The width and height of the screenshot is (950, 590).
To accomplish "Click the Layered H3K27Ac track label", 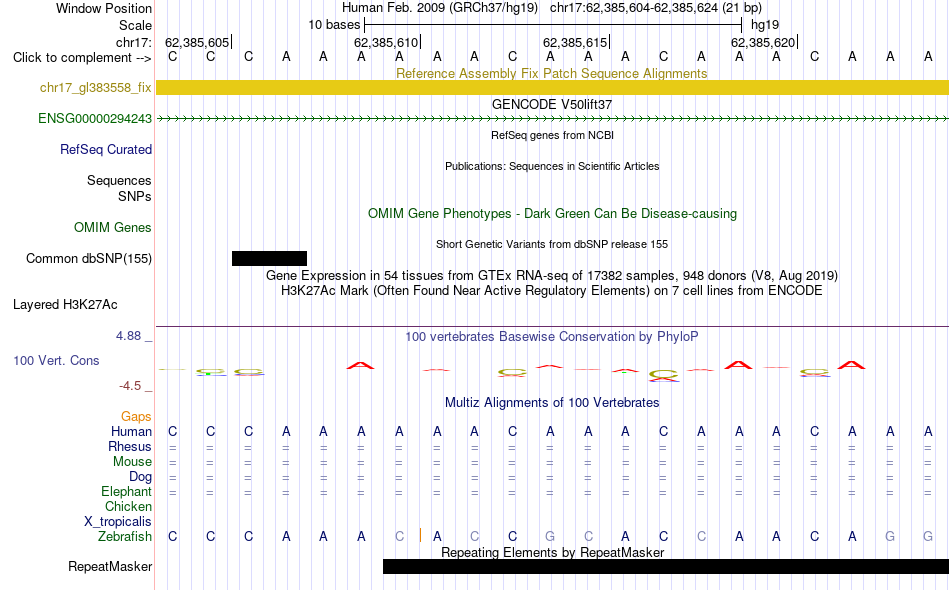I will pyautogui.click(x=65, y=305).
